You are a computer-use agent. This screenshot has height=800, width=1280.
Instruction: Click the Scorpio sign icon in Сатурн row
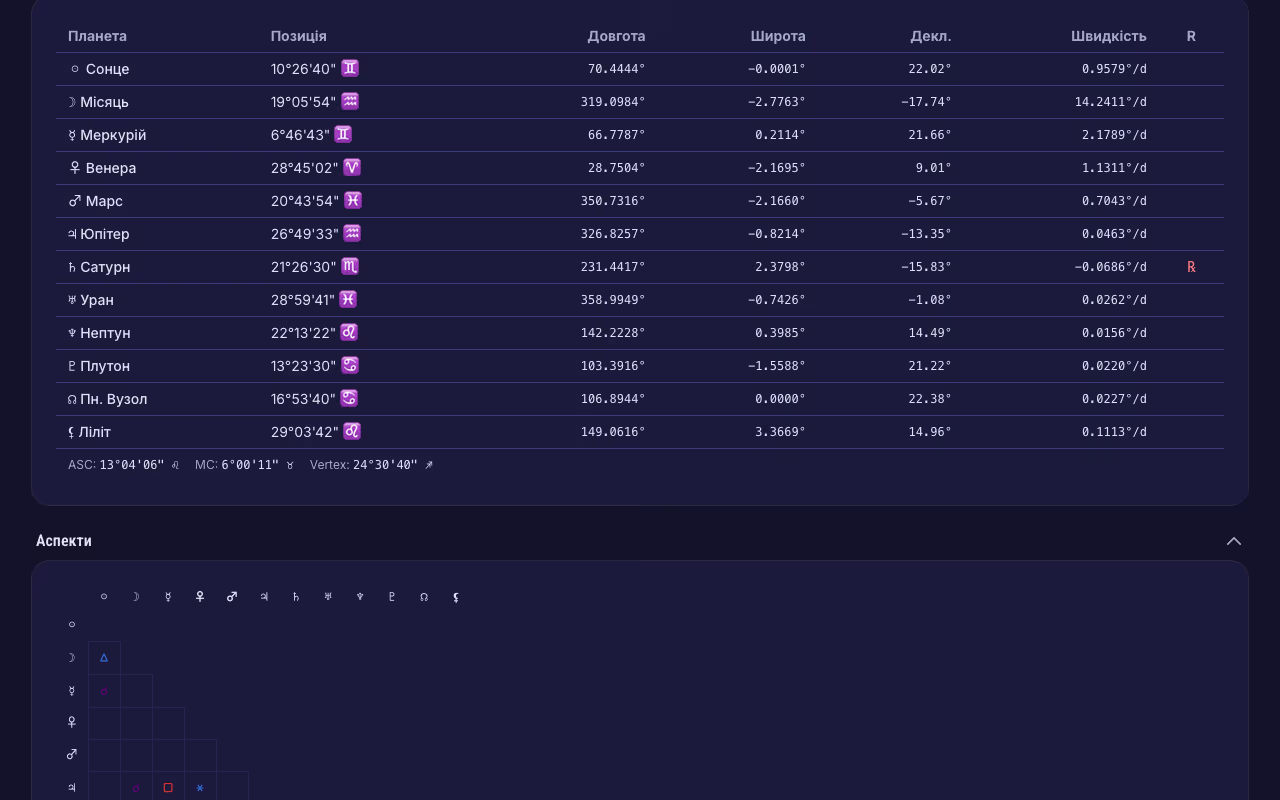click(350, 266)
